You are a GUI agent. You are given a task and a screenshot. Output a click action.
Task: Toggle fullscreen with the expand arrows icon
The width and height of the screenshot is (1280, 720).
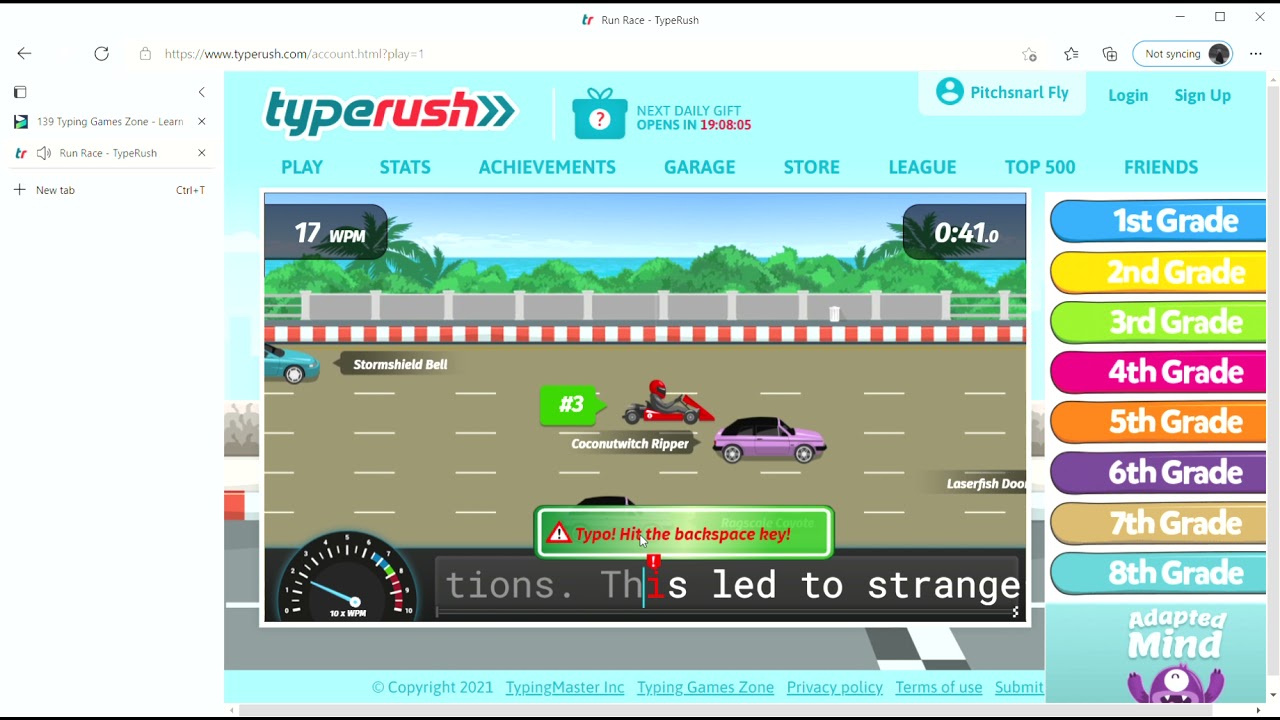click(1015, 612)
